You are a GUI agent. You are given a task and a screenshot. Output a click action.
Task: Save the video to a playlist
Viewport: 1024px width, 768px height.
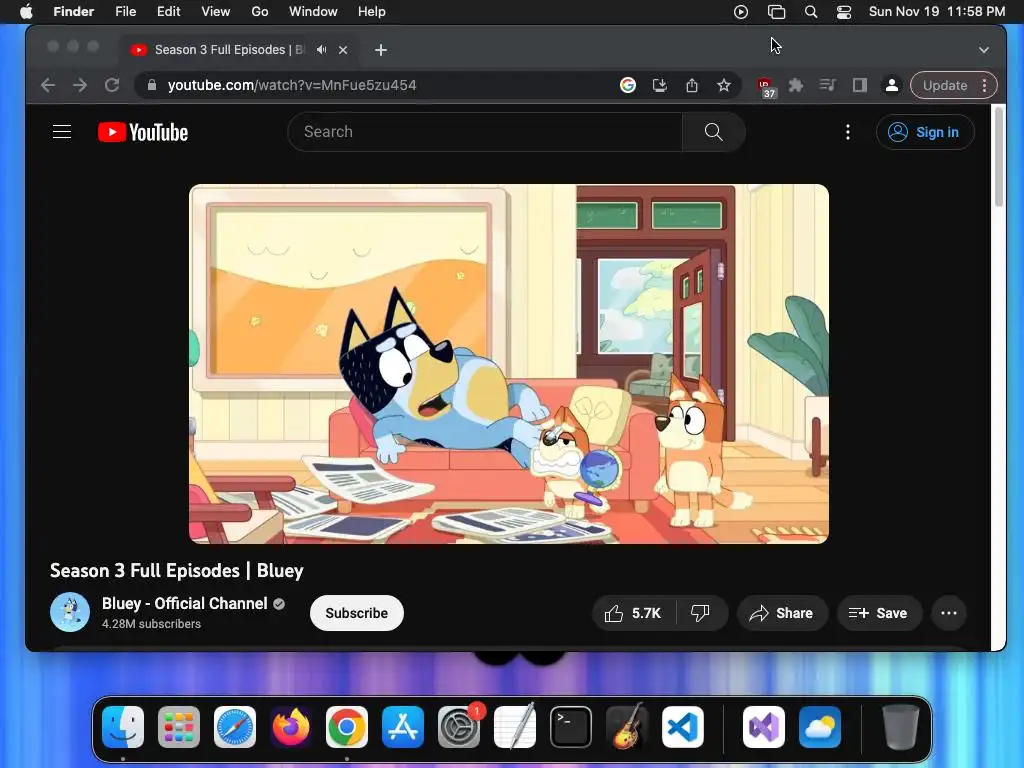pos(880,613)
